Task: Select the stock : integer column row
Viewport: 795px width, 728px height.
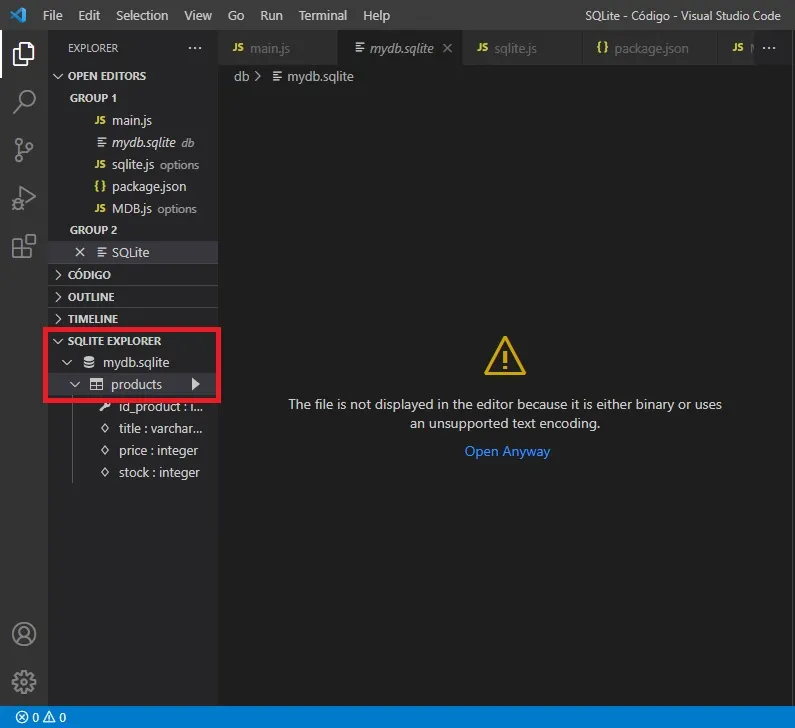Action: tap(133, 472)
